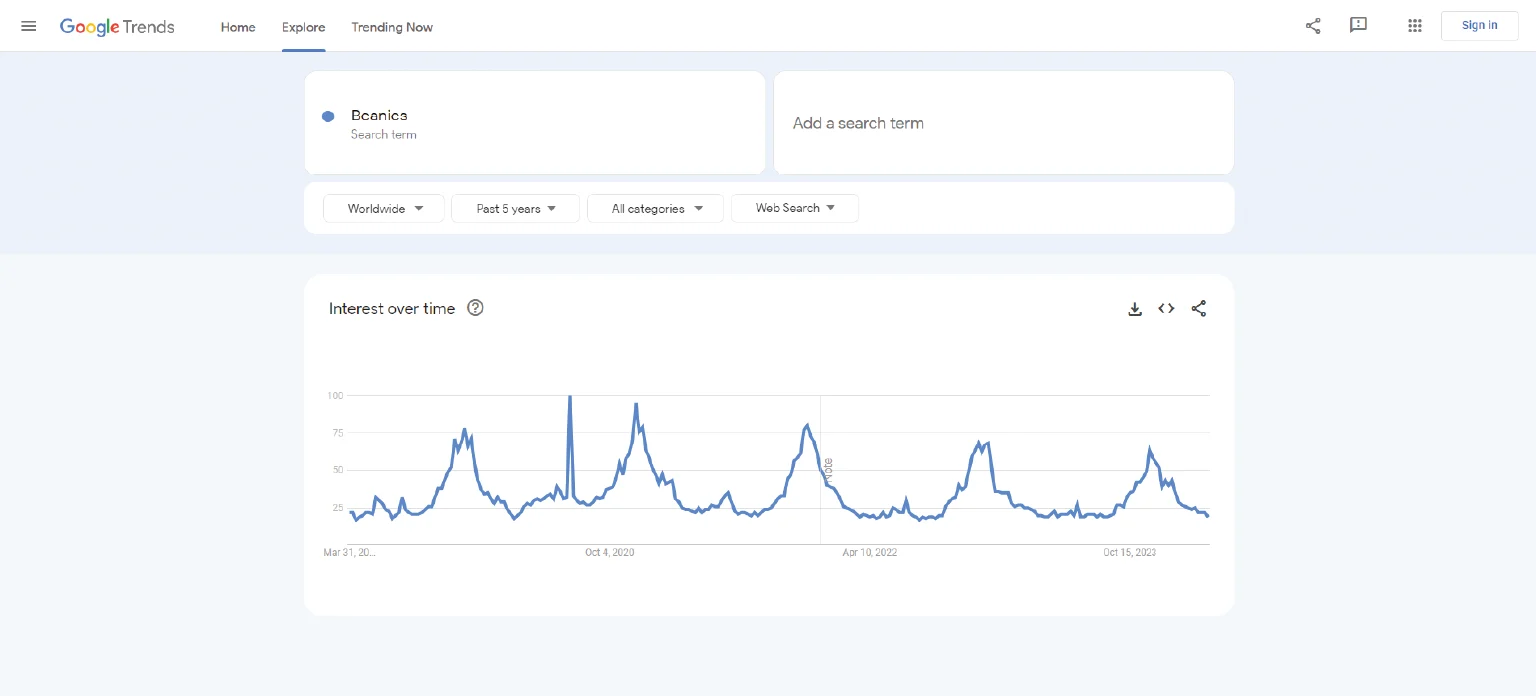Download the chart data as CSV

1135,309
